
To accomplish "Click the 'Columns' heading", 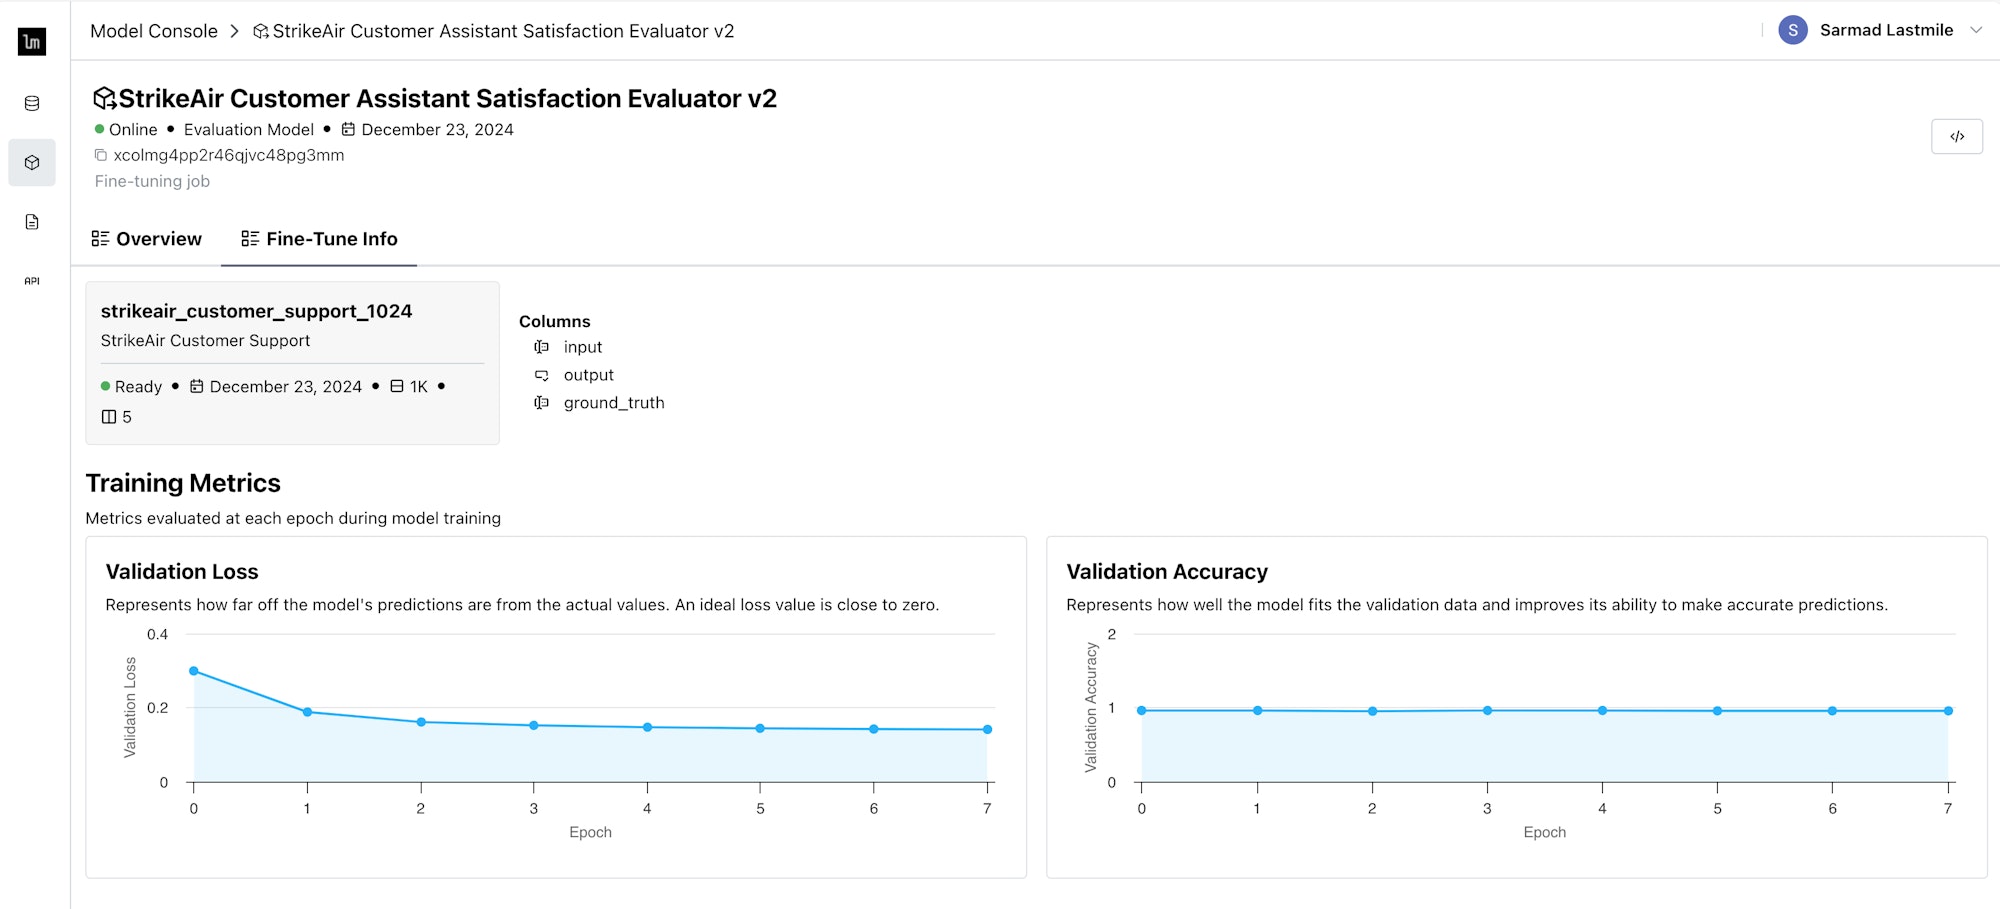I will tap(555, 321).
